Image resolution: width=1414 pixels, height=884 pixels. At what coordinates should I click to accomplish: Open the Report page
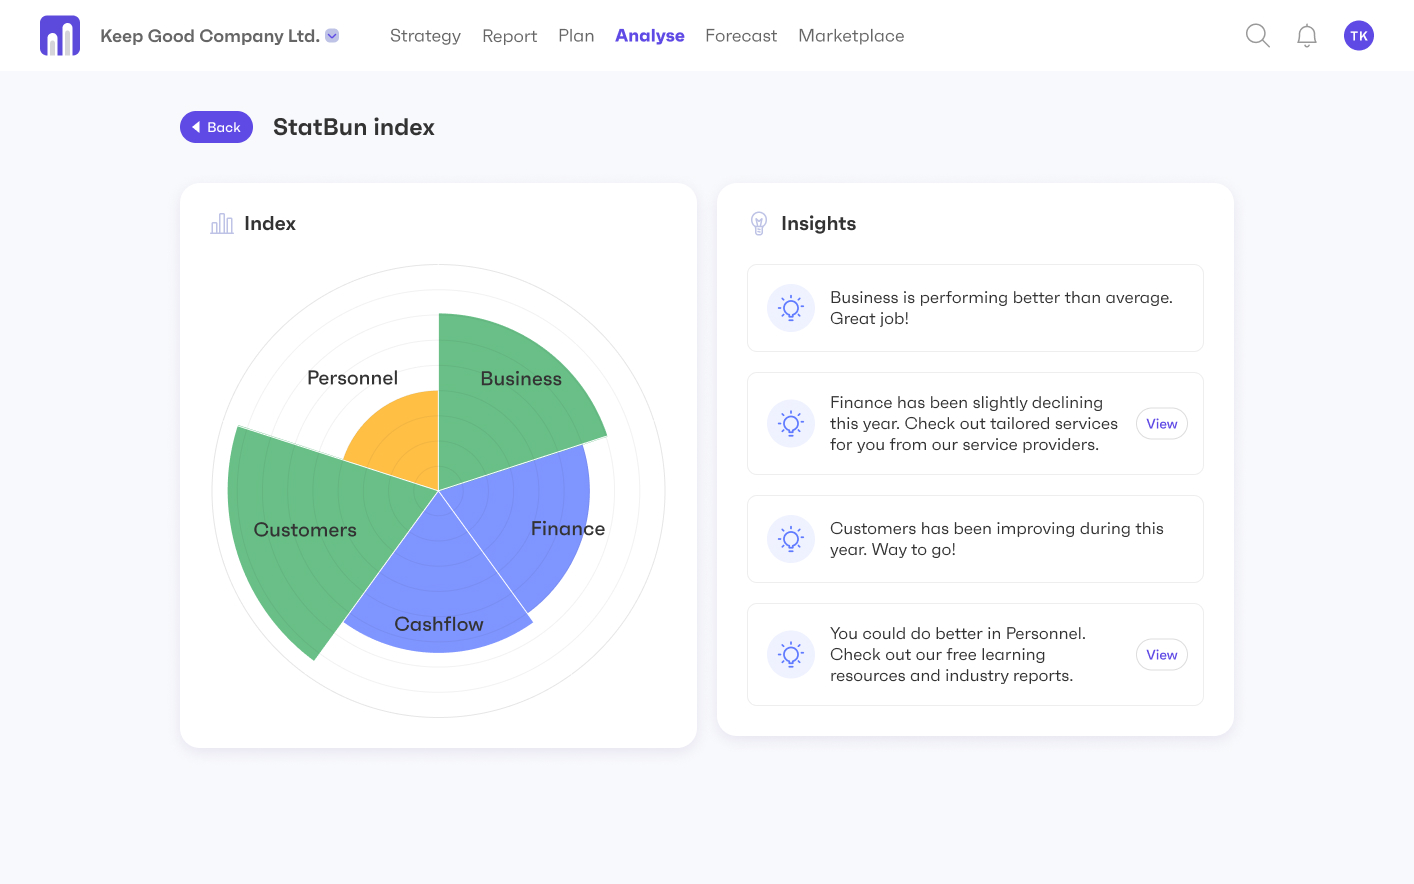coord(509,36)
